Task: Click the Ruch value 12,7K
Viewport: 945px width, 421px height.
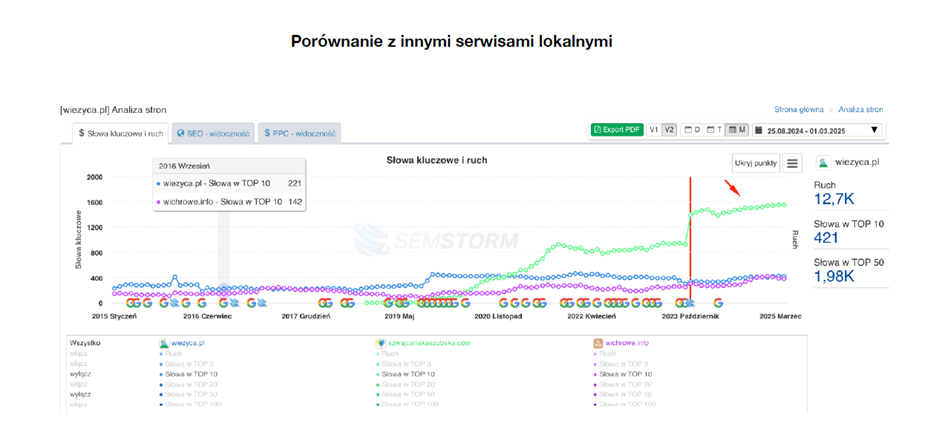Action: coord(835,199)
